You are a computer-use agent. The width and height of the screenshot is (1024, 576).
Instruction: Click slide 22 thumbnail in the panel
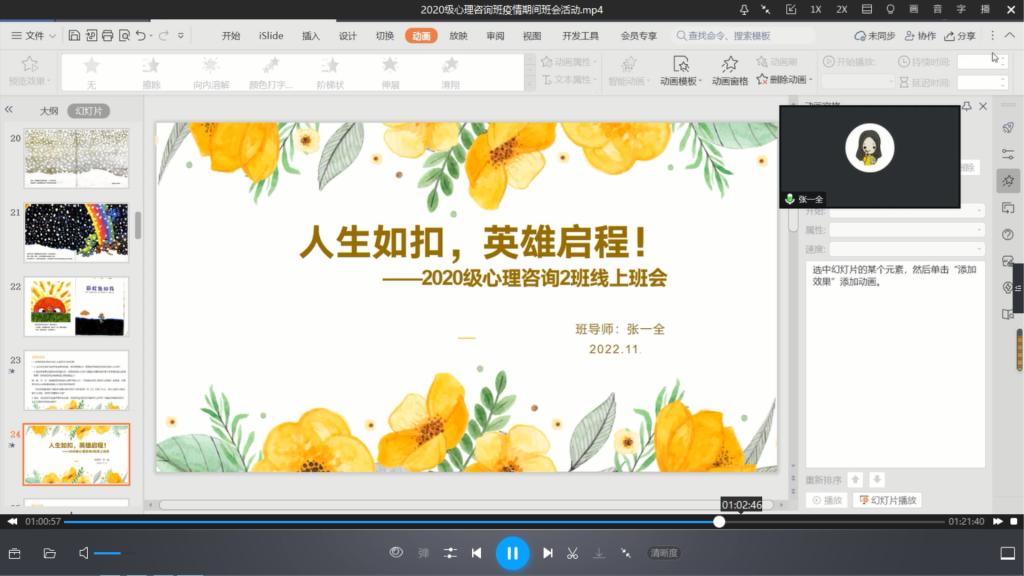[76, 305]
